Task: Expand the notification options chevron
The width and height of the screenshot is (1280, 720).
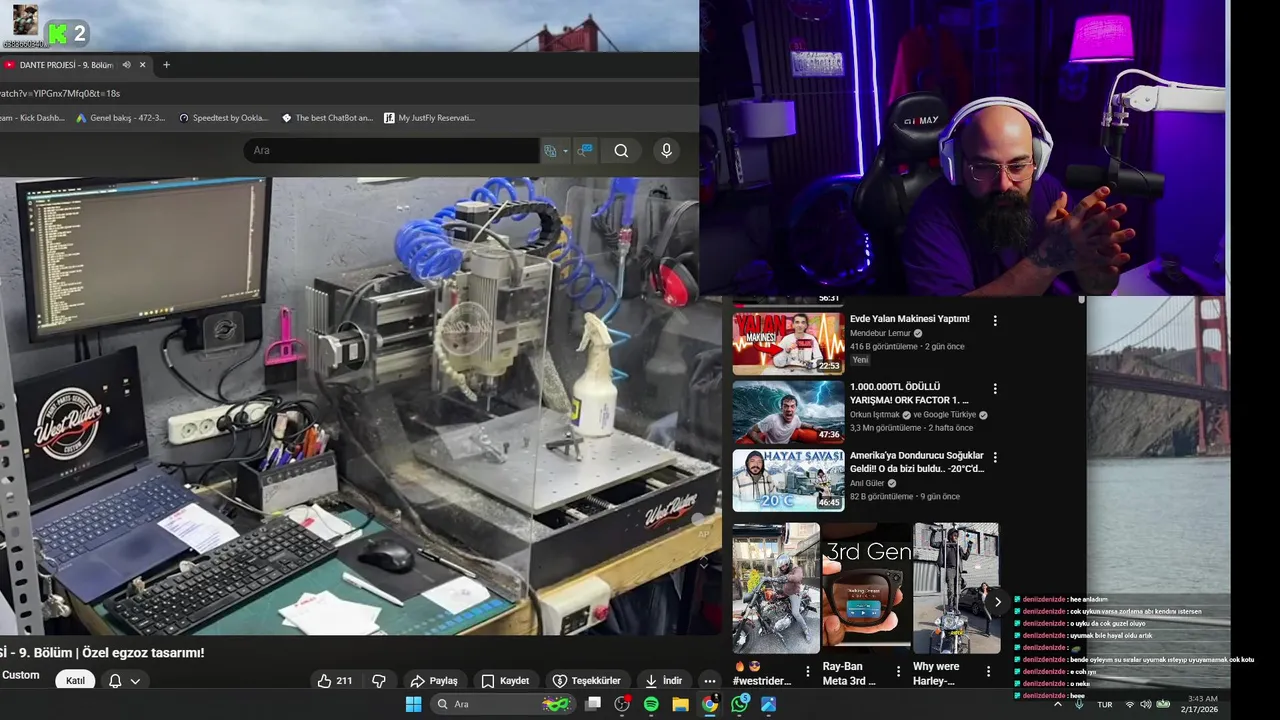Action: click(135, 681)
